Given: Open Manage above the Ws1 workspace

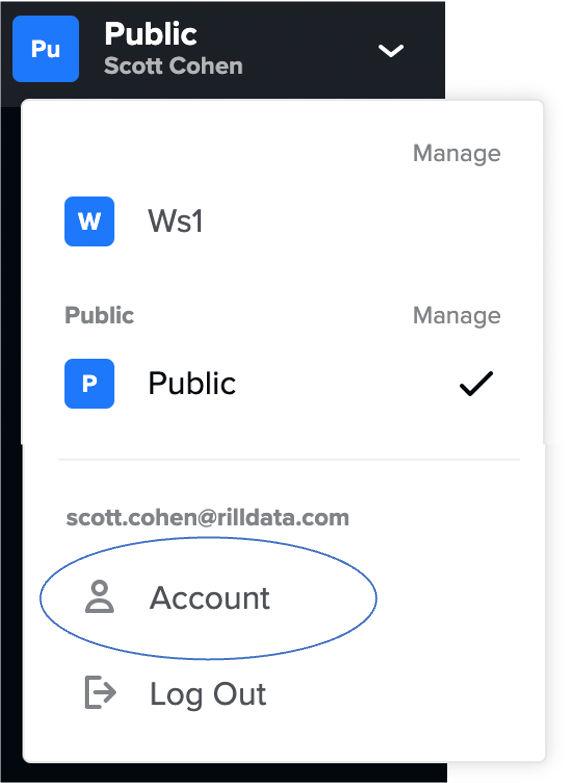Looking at the screenshot, I should tap(457, 153).
